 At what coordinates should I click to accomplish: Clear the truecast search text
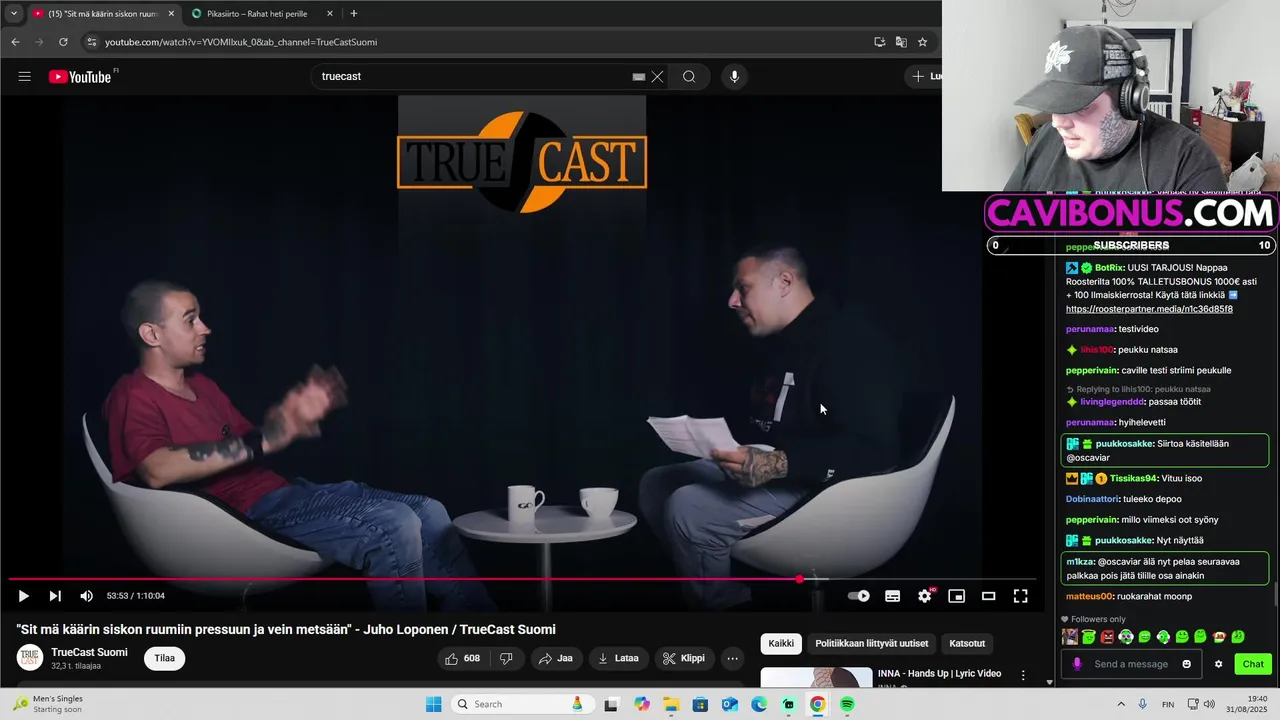click(657, 77)
